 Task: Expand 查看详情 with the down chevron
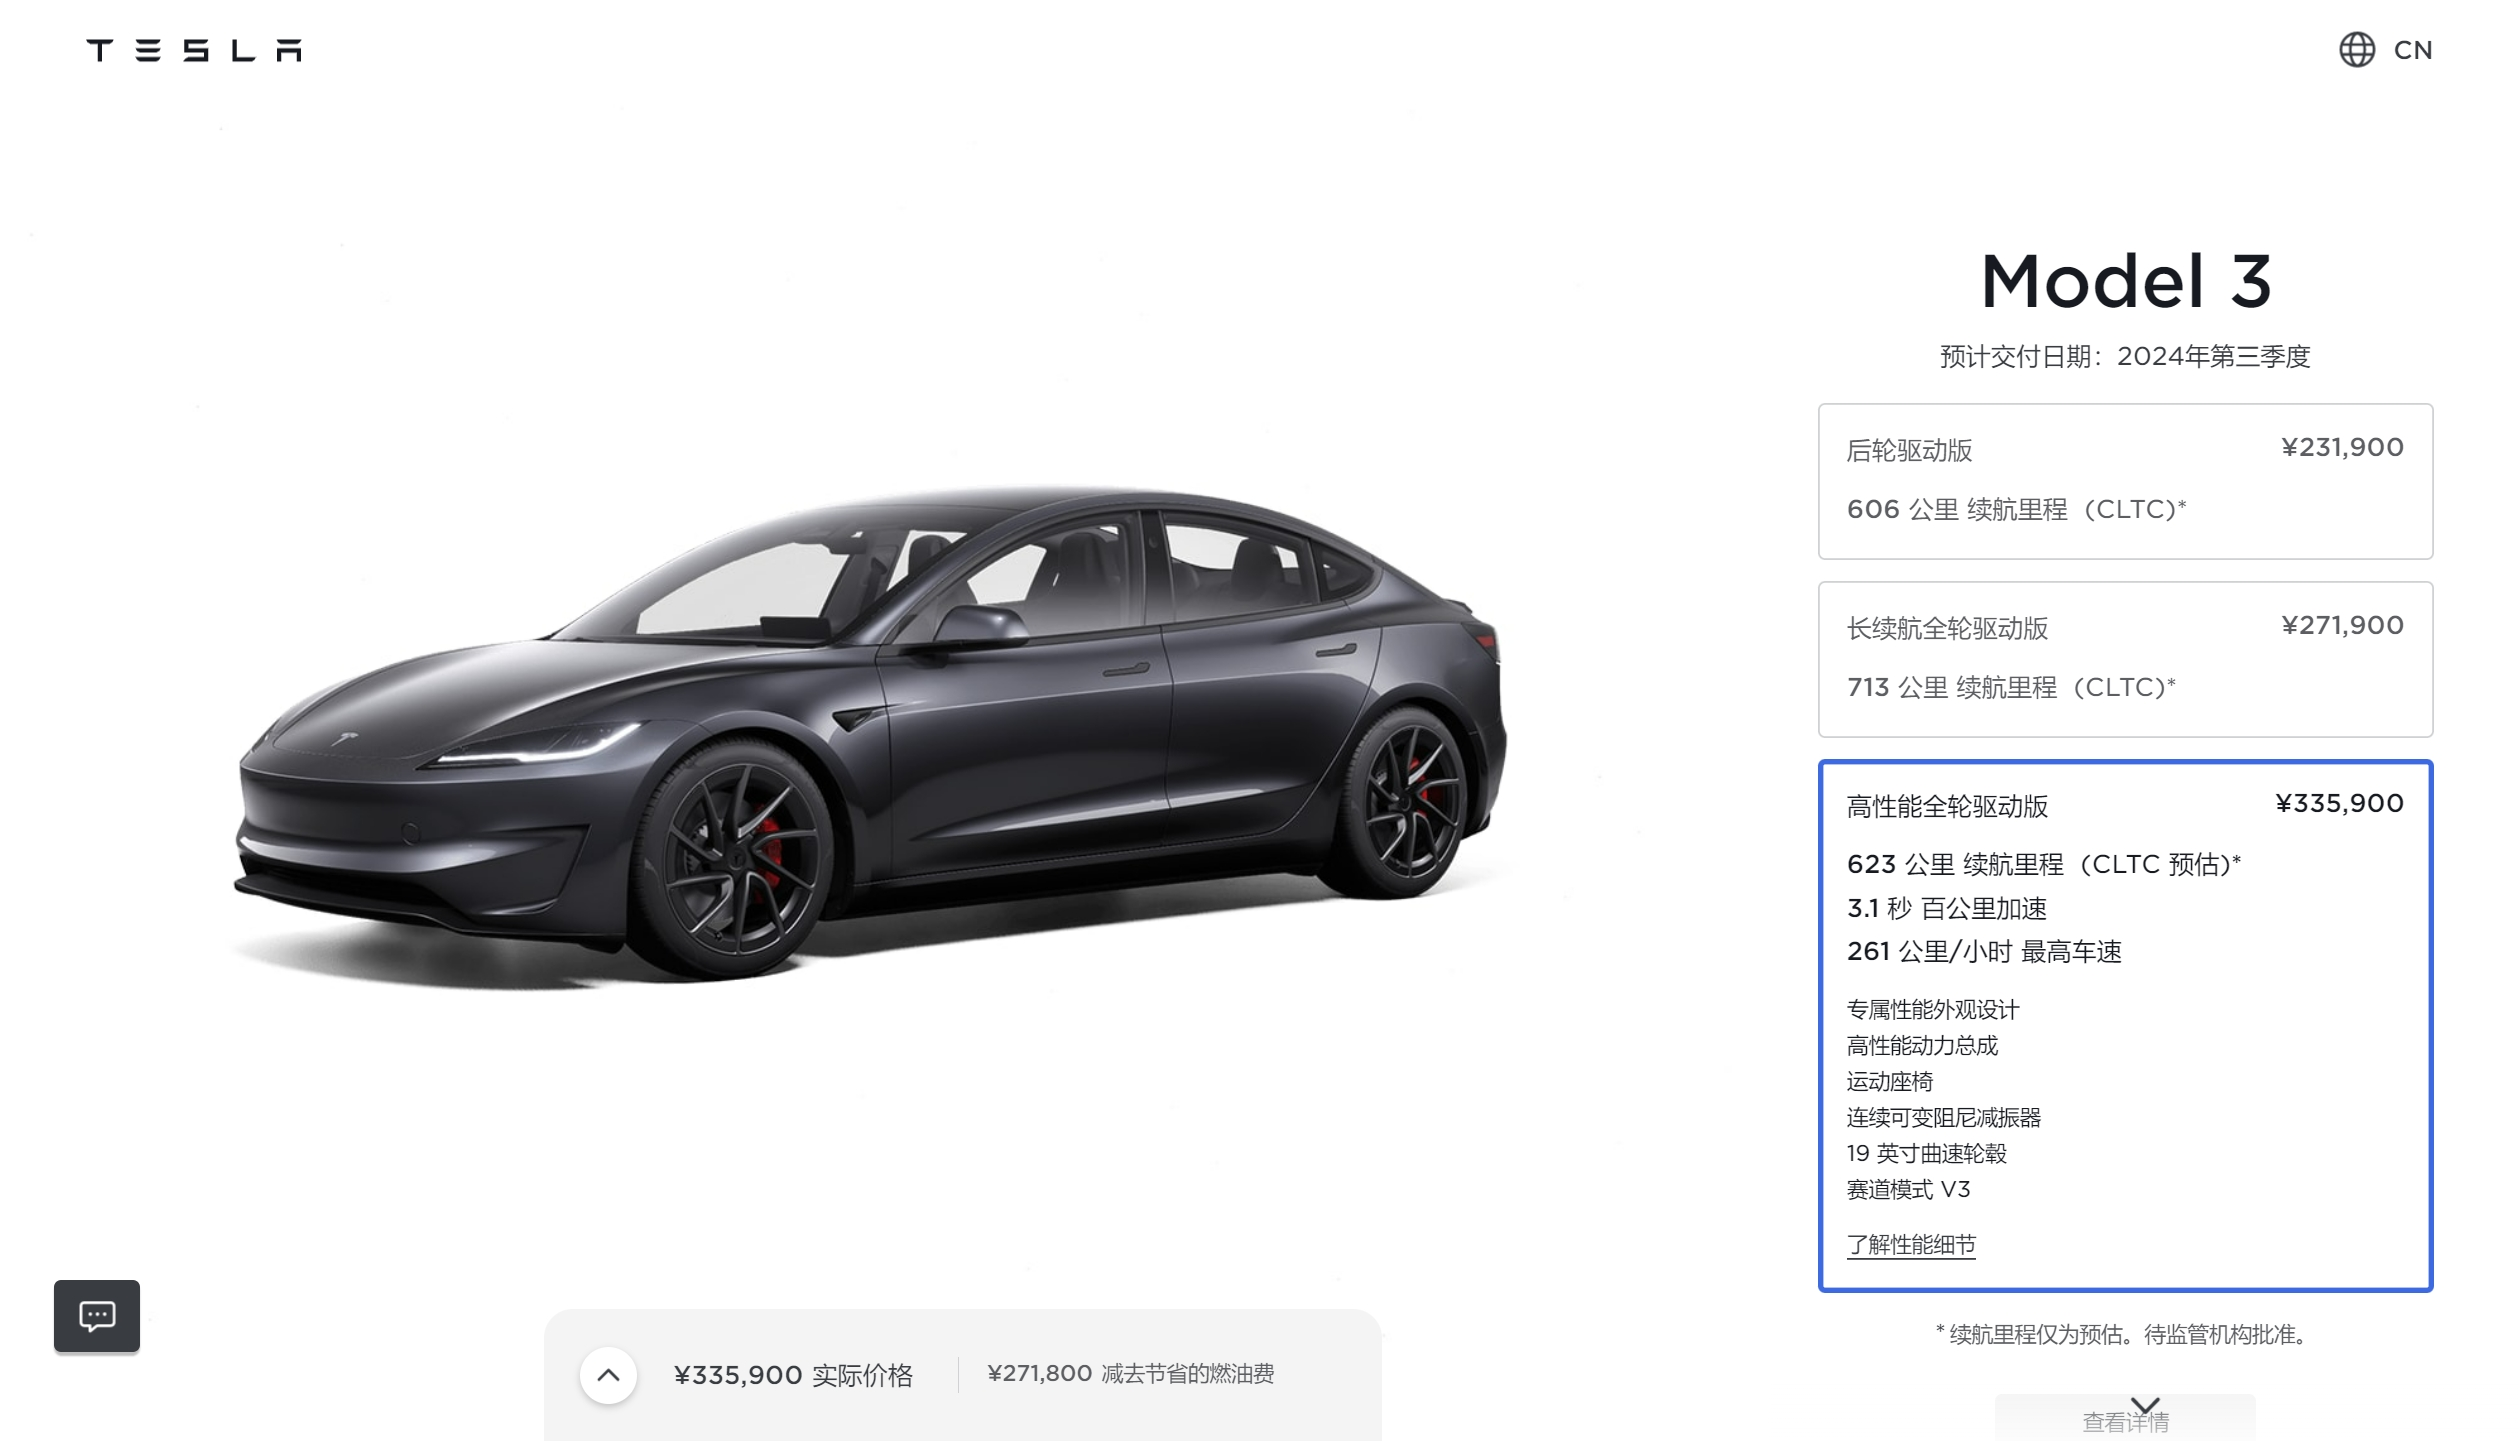2145,1406
